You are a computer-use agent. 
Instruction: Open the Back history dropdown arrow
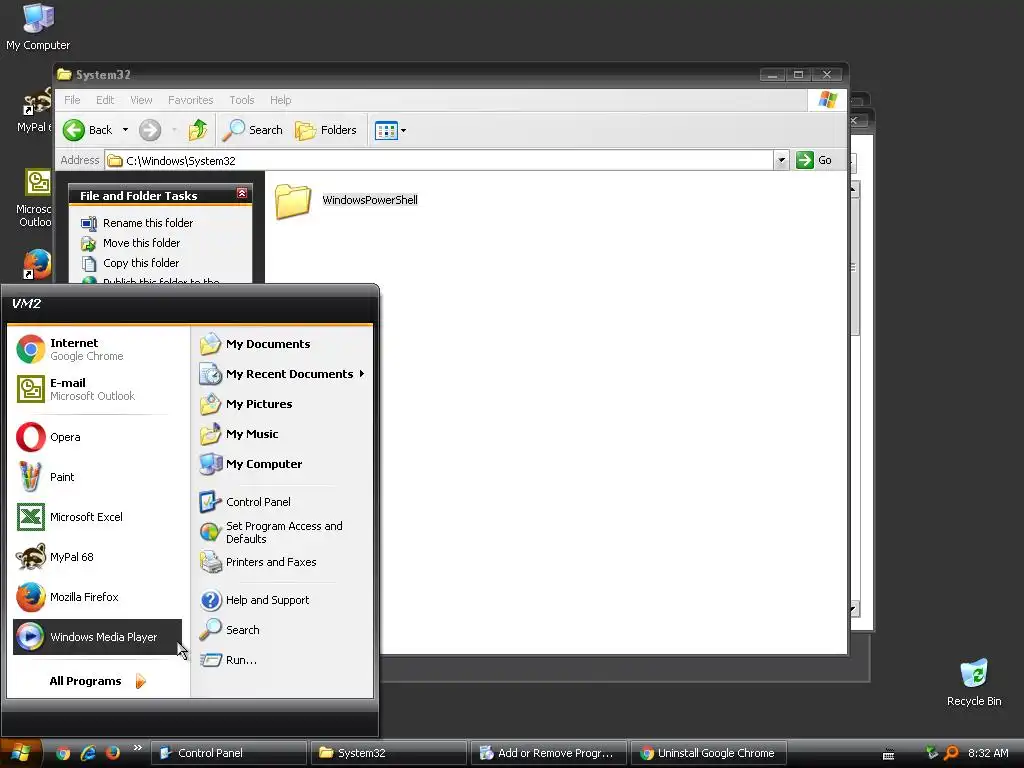click(x=125, y=130)
